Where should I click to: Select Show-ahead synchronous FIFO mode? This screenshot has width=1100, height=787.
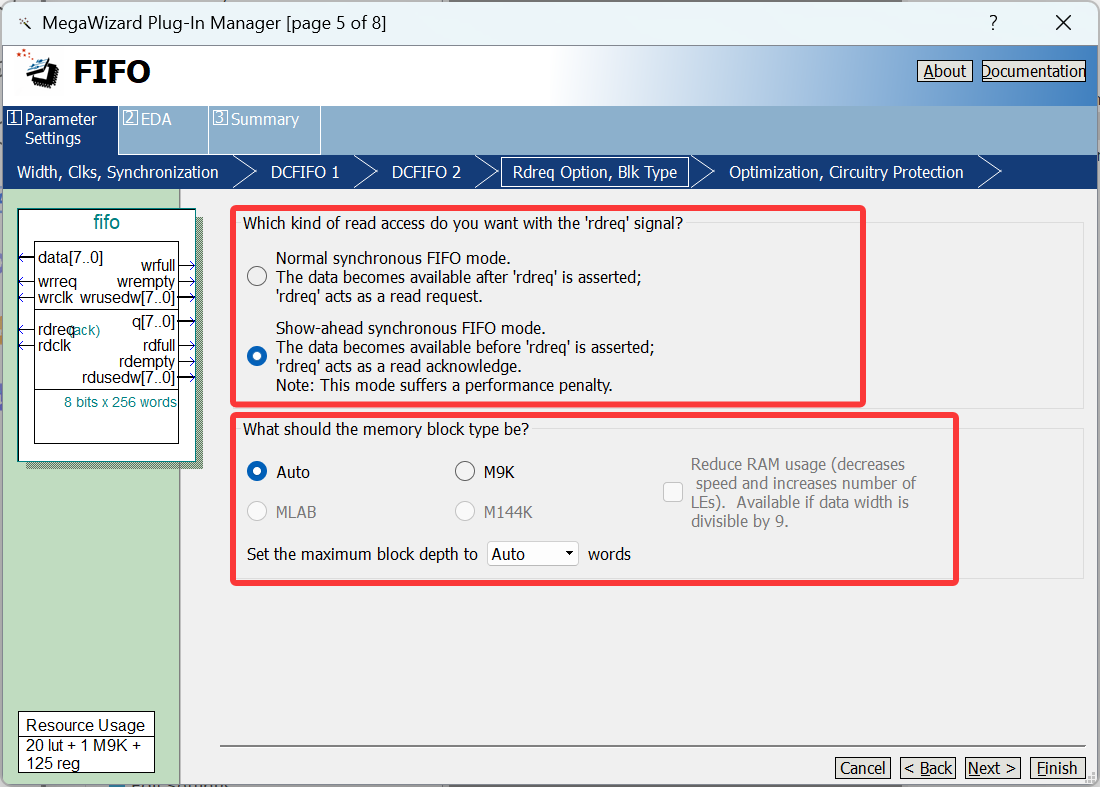tap(257, 356)
